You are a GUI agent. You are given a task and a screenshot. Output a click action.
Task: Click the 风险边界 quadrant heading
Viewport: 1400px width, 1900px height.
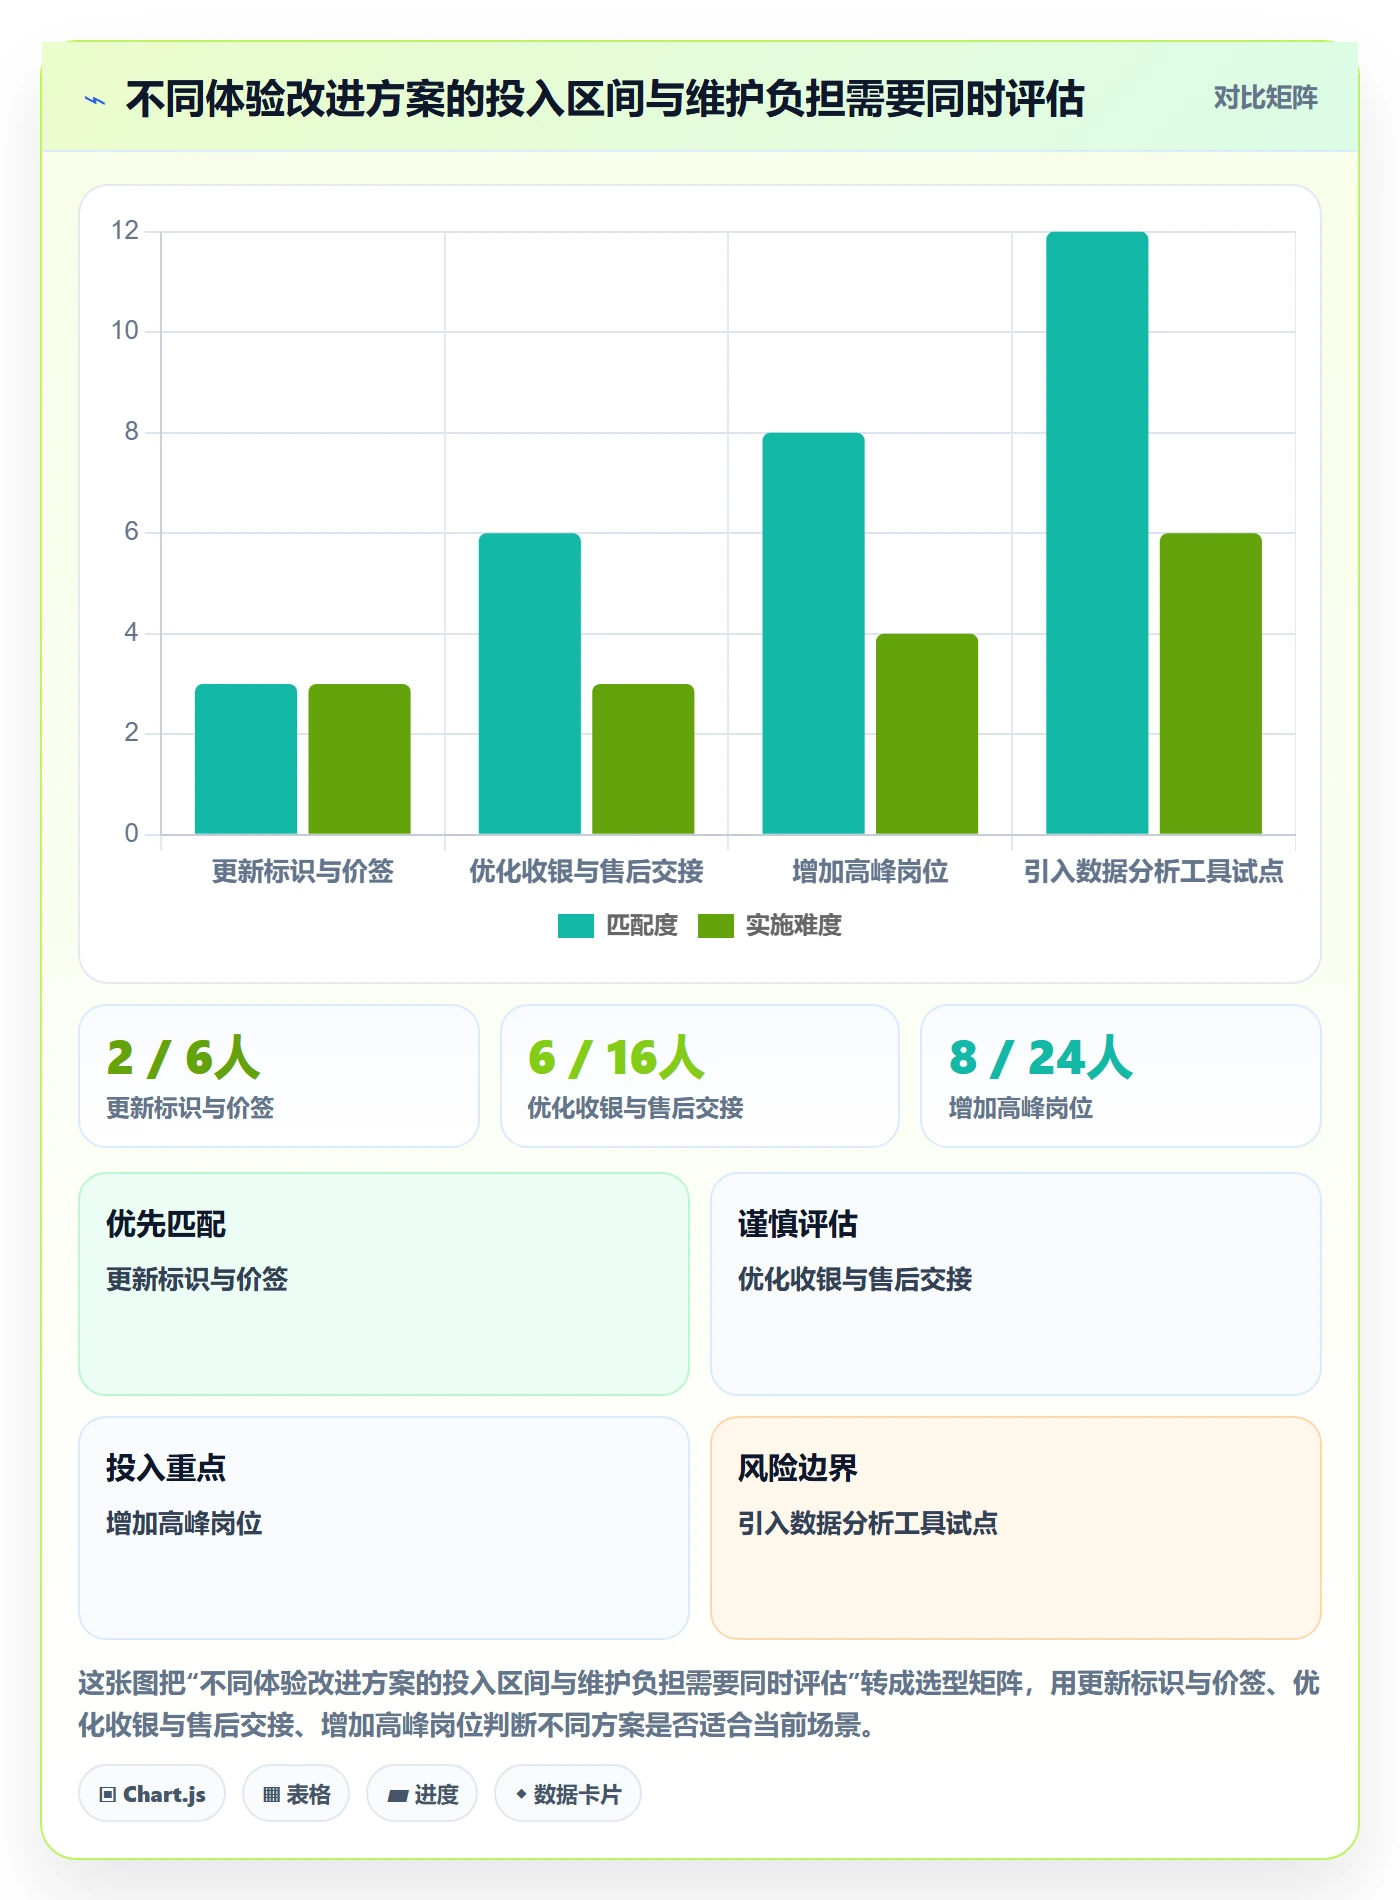pos(798,1468)
